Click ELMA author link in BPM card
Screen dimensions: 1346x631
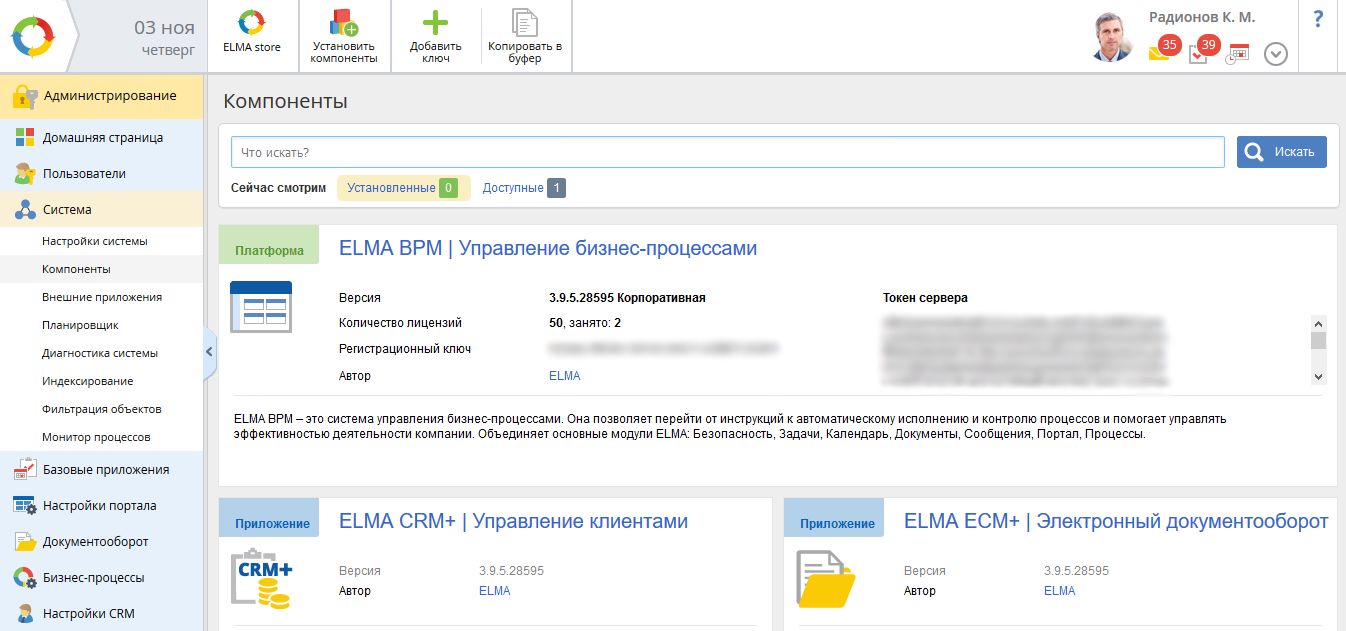pyautogui.click(x=564, y=376)
